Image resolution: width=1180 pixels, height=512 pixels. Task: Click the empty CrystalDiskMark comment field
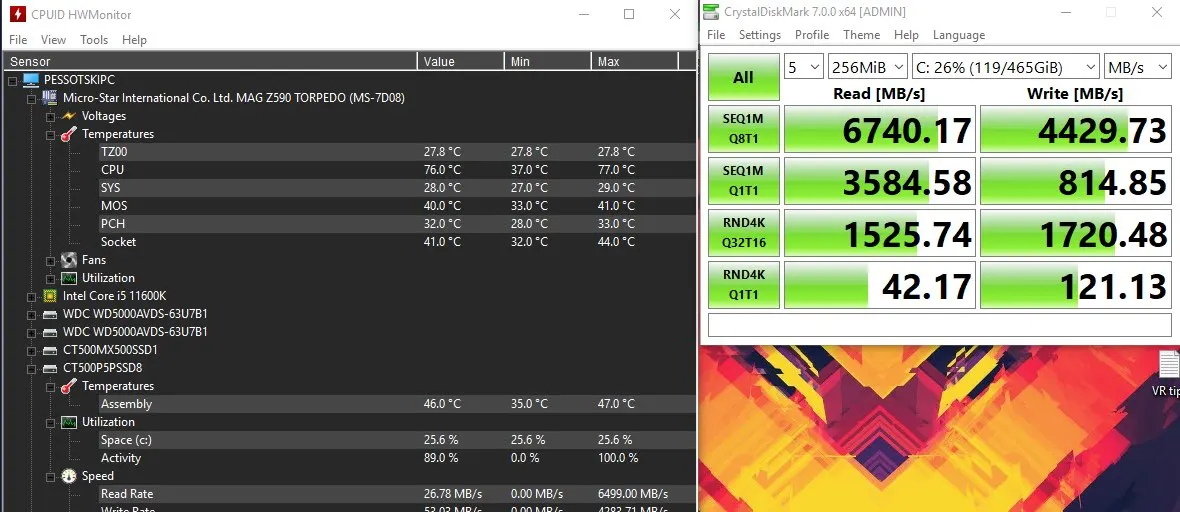940,325
